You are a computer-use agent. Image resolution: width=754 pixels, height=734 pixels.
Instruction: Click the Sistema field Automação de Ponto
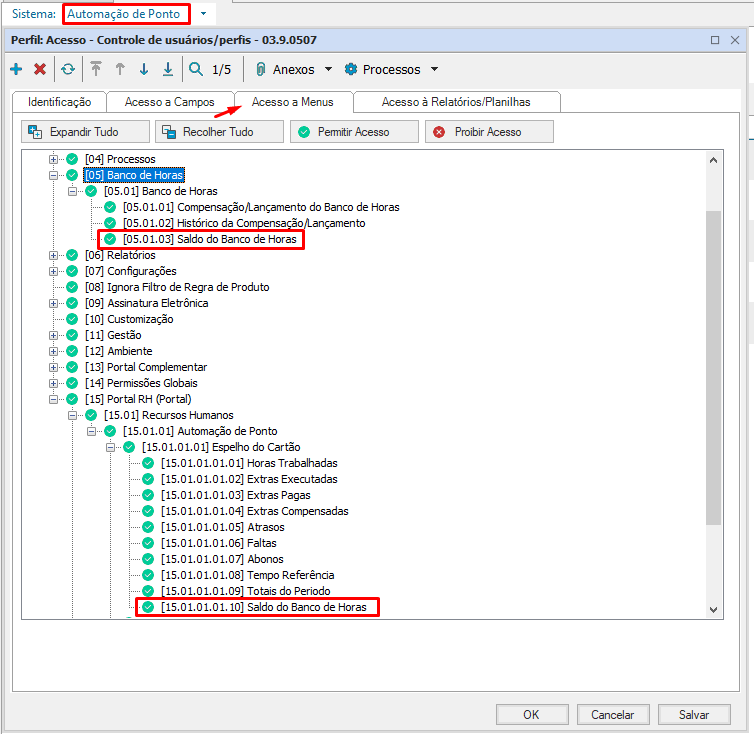click(126, 14)
